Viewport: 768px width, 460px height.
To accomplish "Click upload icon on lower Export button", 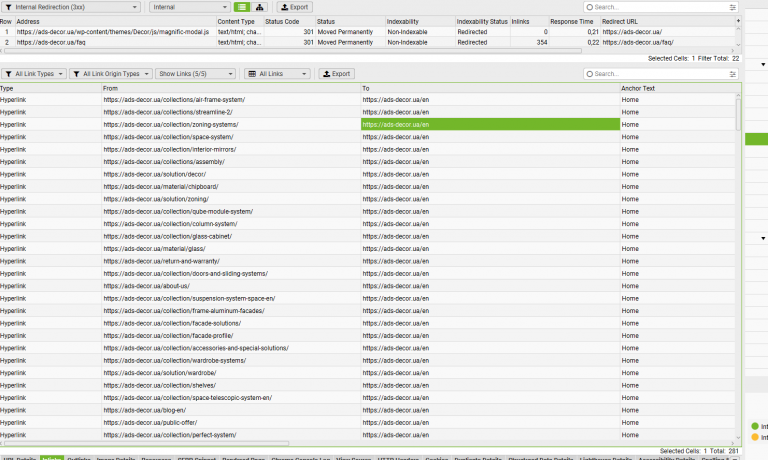I will tap(327, 74).
